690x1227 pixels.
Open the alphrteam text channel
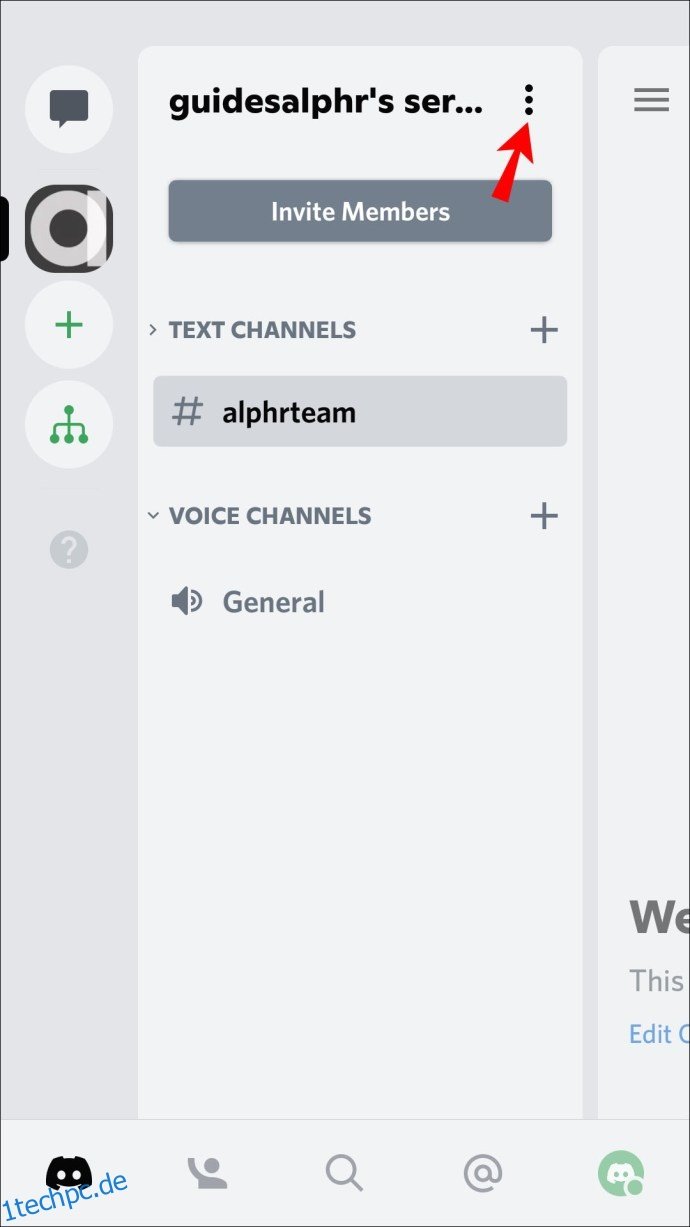[x=360, y=411]
